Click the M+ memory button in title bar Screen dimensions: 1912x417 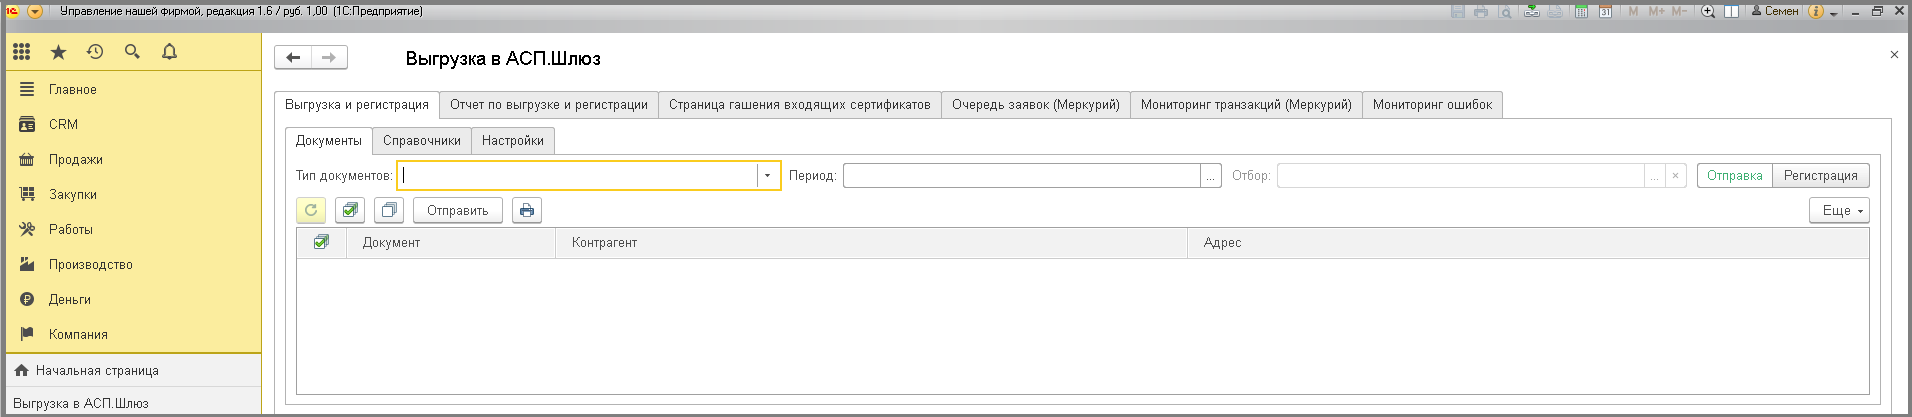(1657, 12)
